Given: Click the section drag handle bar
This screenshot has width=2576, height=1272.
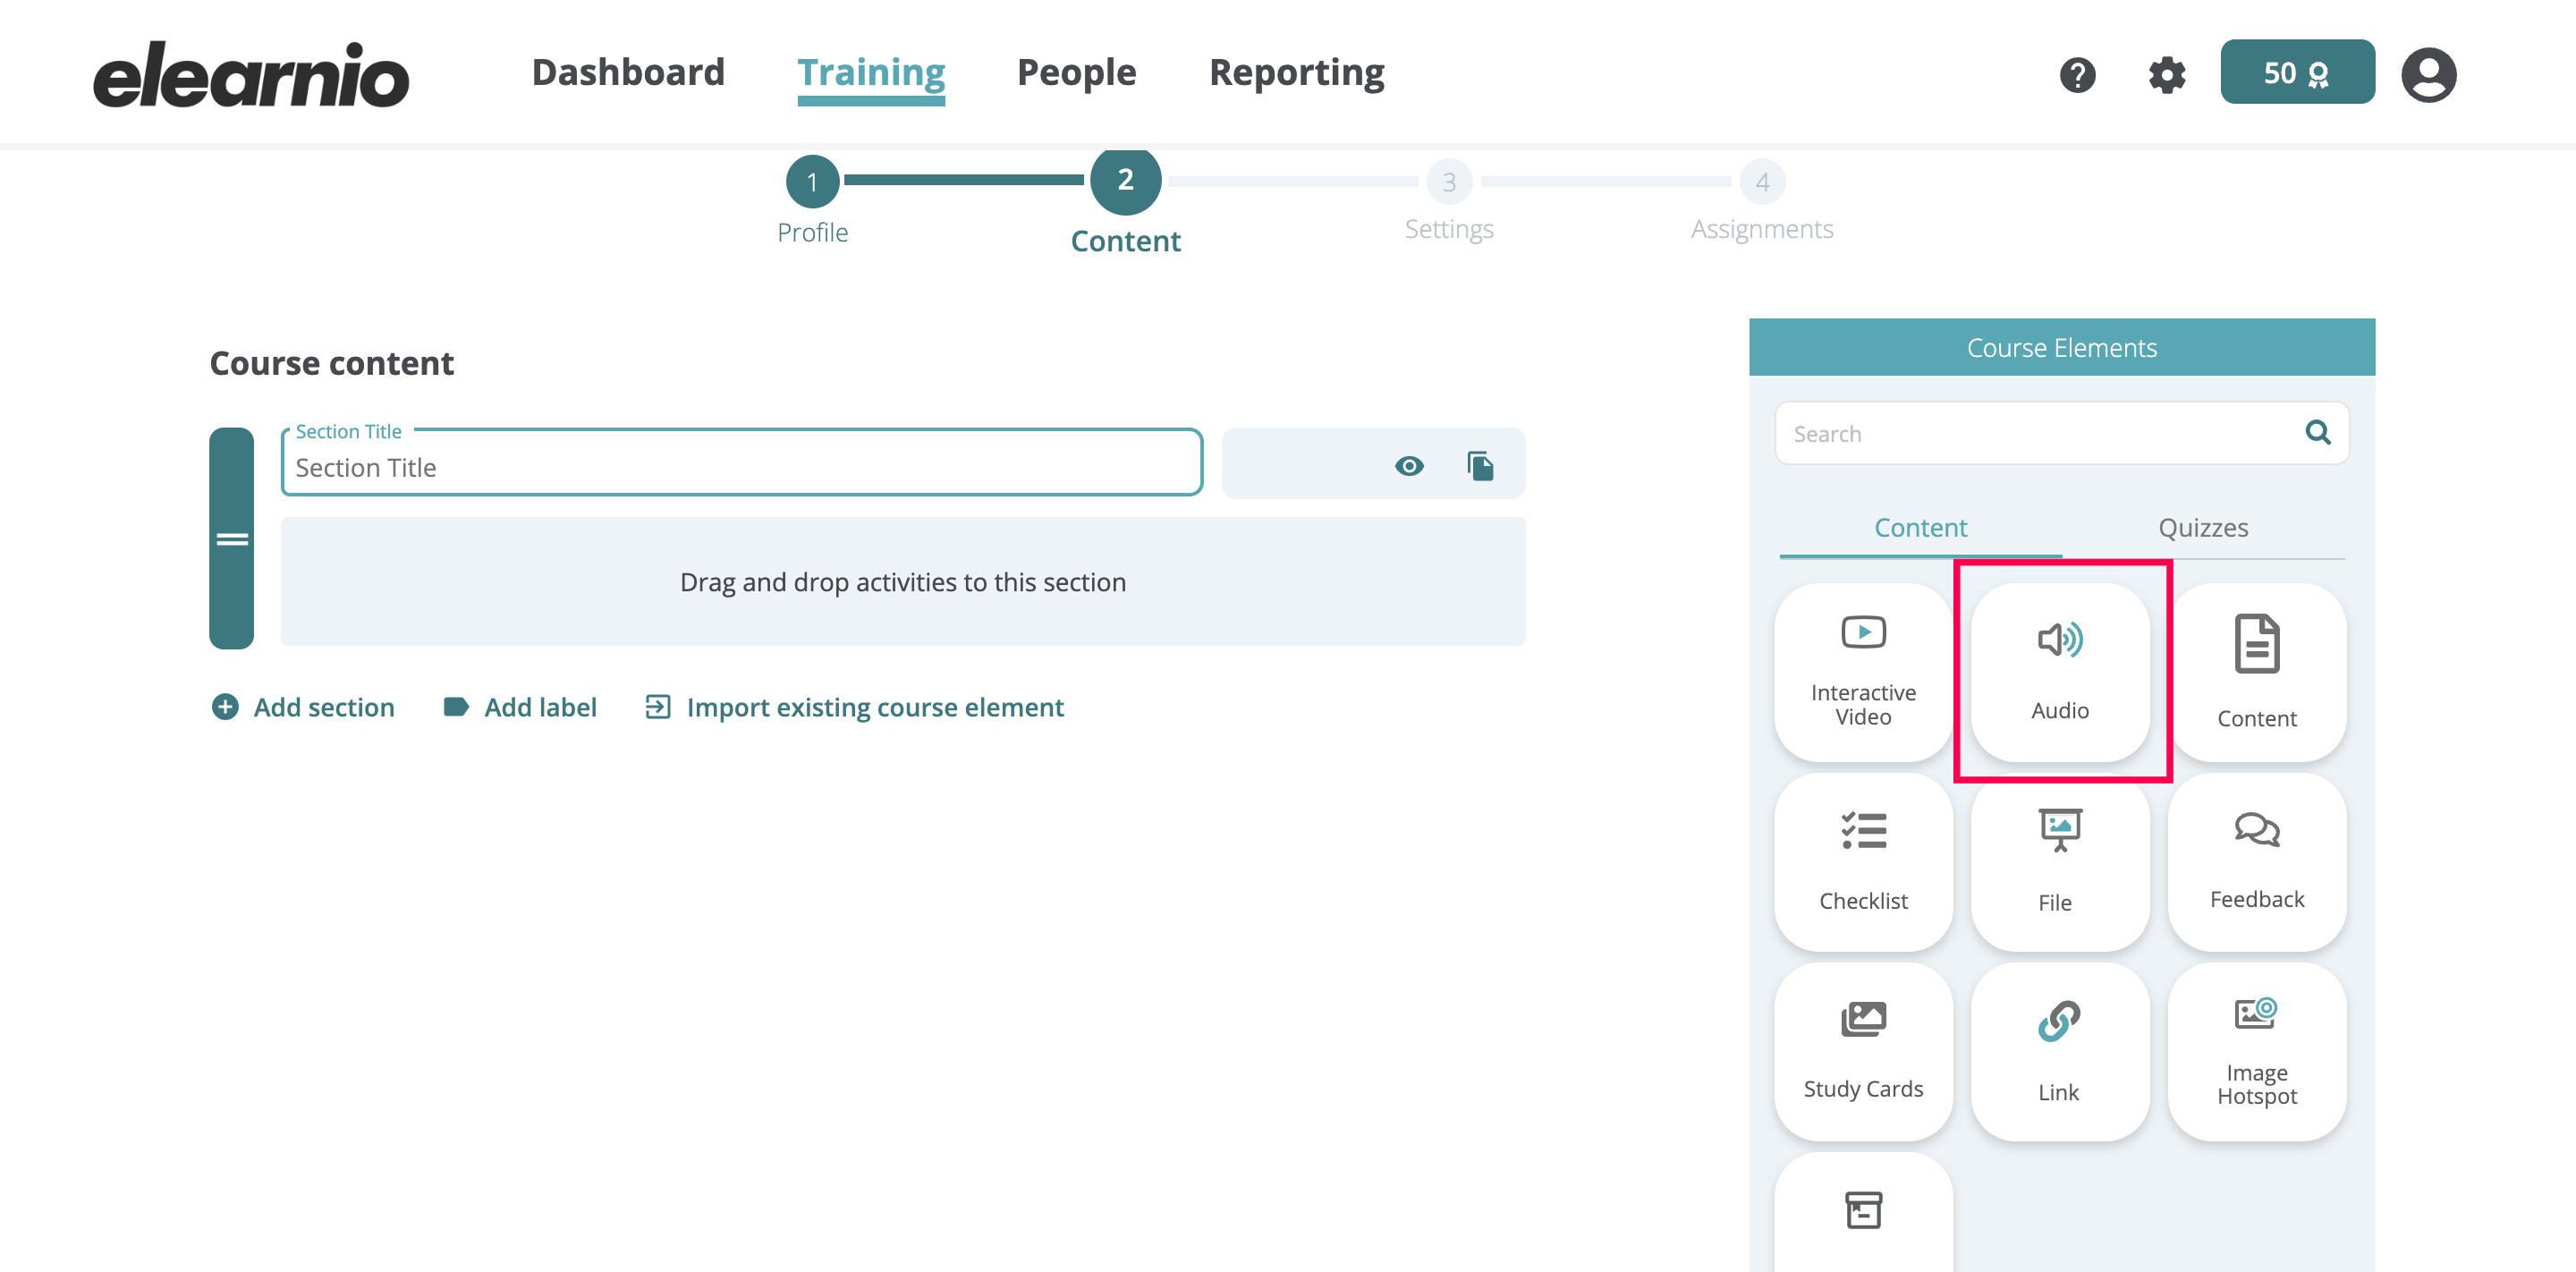Looking at the screenshot, I should 231,539.
